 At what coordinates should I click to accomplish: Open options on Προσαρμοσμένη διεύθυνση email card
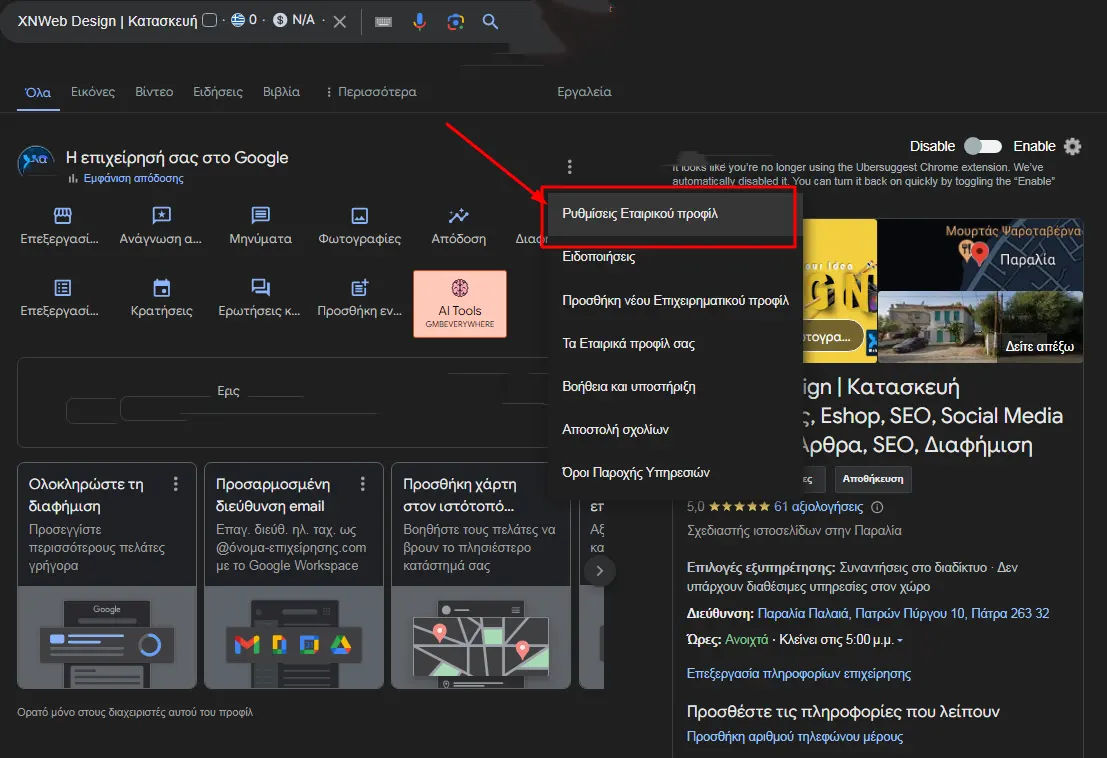(363, 483)
